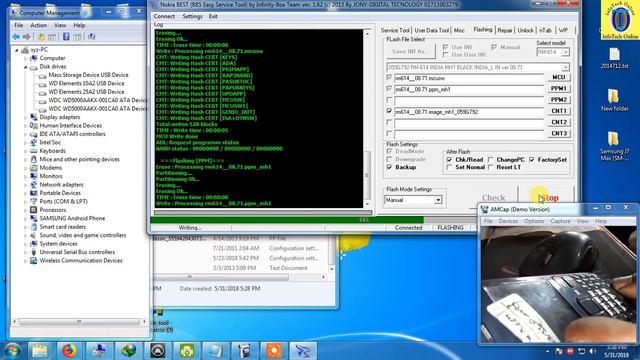Image resolution: width=640 pixels, height=360 pixels.
Task: Click the CNT2 file button
Action: pos(559,122)
